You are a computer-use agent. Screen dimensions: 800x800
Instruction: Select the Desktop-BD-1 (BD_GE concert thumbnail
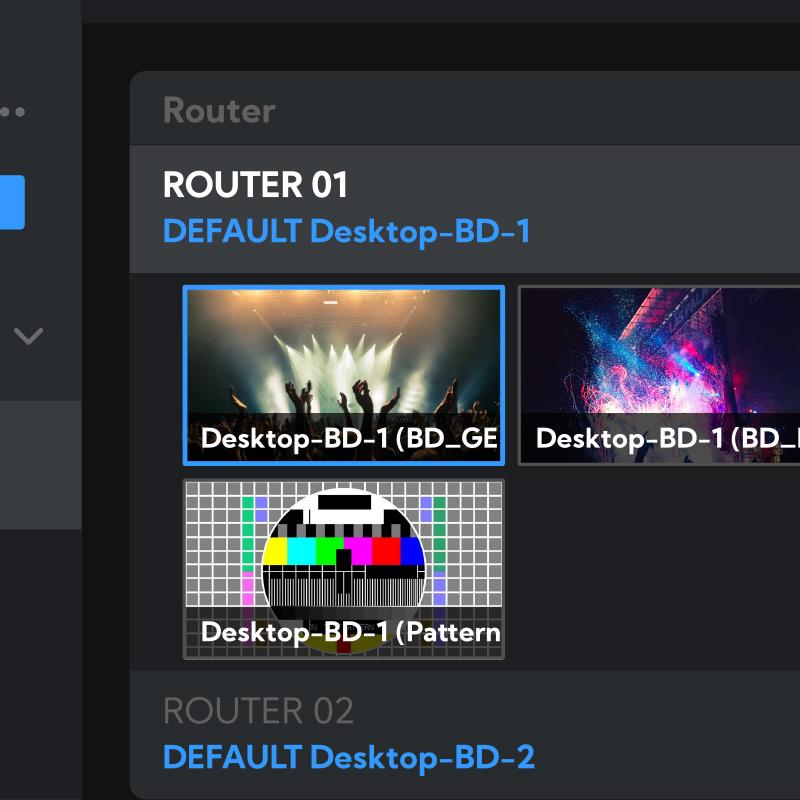343,376
